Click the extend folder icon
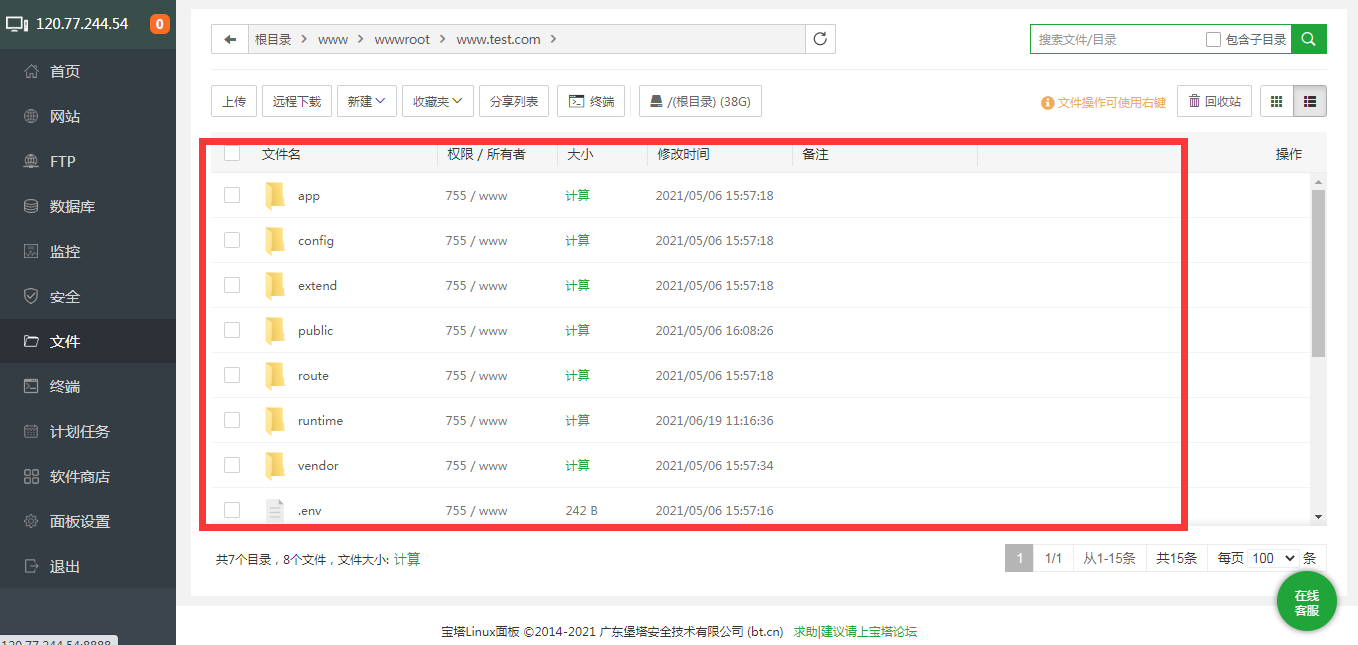Viewport: 1358px width, 645px height. pyautogui.click(x=275, y=285)
